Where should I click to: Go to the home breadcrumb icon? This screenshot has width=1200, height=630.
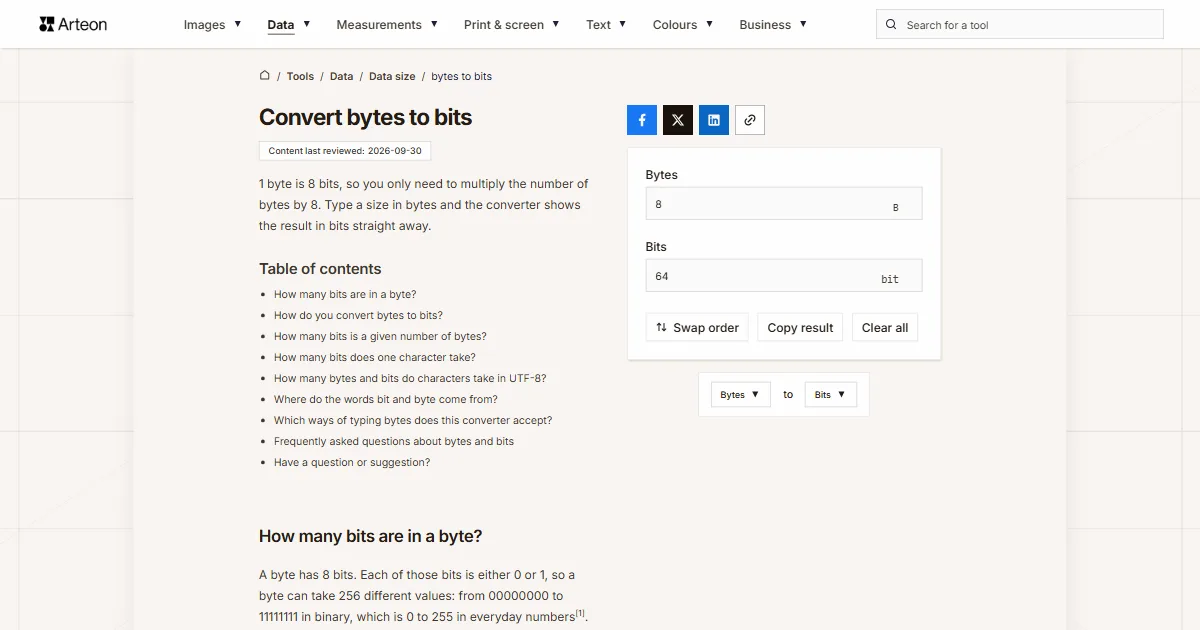[x=265, y=75]
